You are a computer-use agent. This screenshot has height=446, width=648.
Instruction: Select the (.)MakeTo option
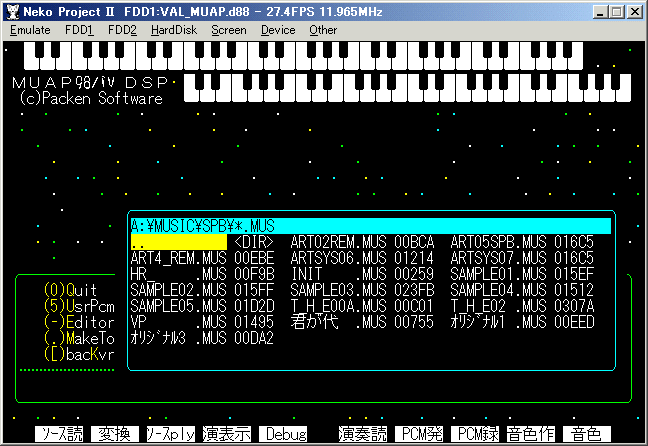tap(79, 339)
